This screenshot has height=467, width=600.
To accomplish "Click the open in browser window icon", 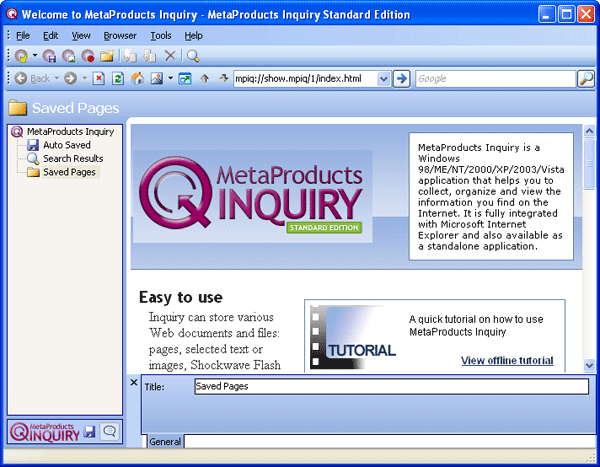I will [x=185, y=78].
